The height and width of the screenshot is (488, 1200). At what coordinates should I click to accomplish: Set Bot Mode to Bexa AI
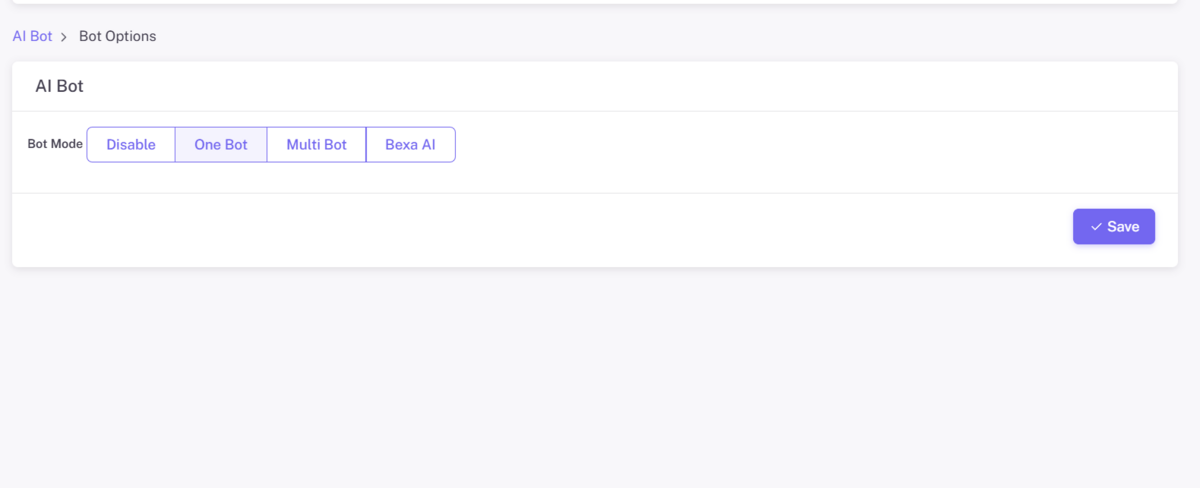tap(410, 145)
